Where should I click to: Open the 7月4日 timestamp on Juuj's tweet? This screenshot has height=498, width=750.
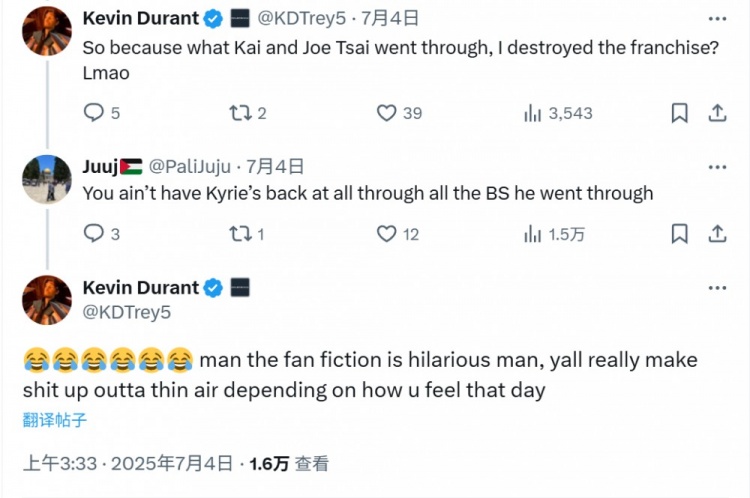pos(275,167)
